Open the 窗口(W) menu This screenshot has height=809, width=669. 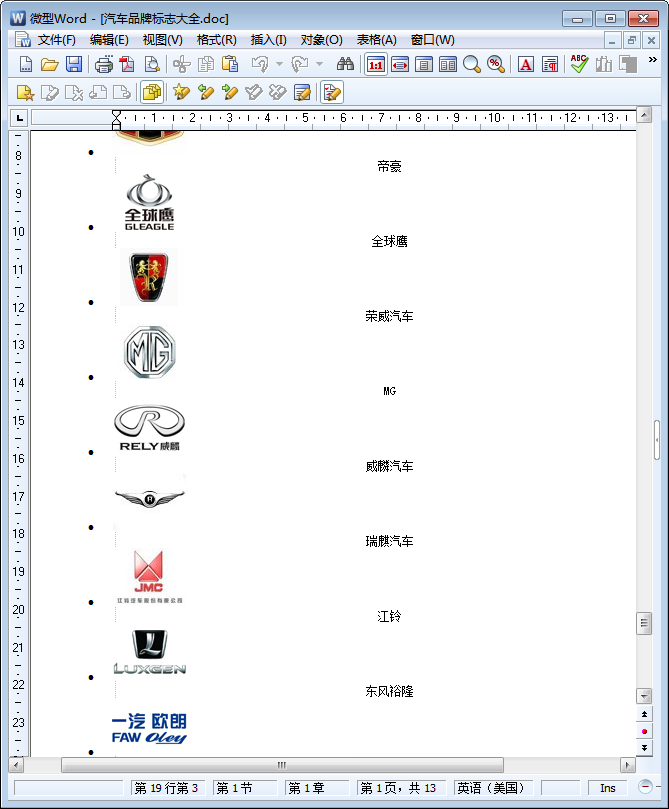tap(432, 40)
